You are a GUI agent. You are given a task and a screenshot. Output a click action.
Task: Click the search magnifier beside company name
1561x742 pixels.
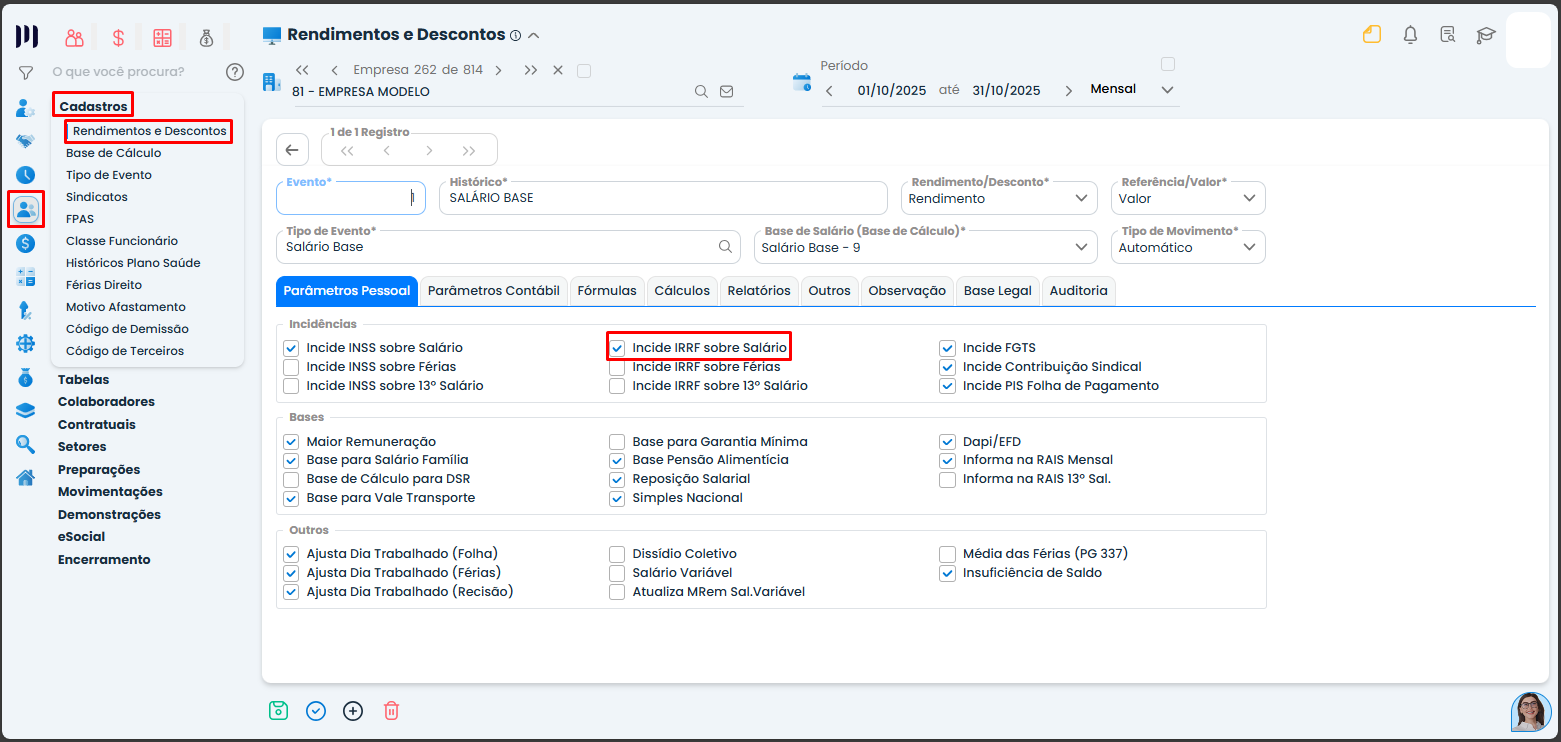tap(702, 91)
